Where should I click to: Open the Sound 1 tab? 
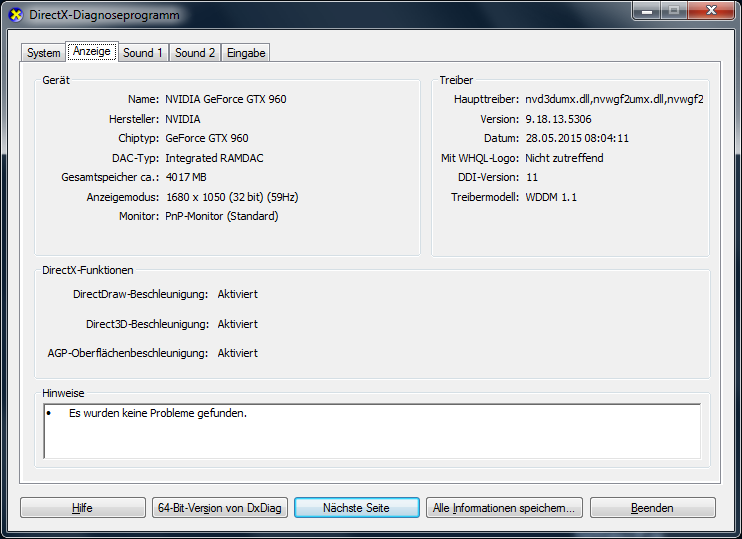coord(143,53)
